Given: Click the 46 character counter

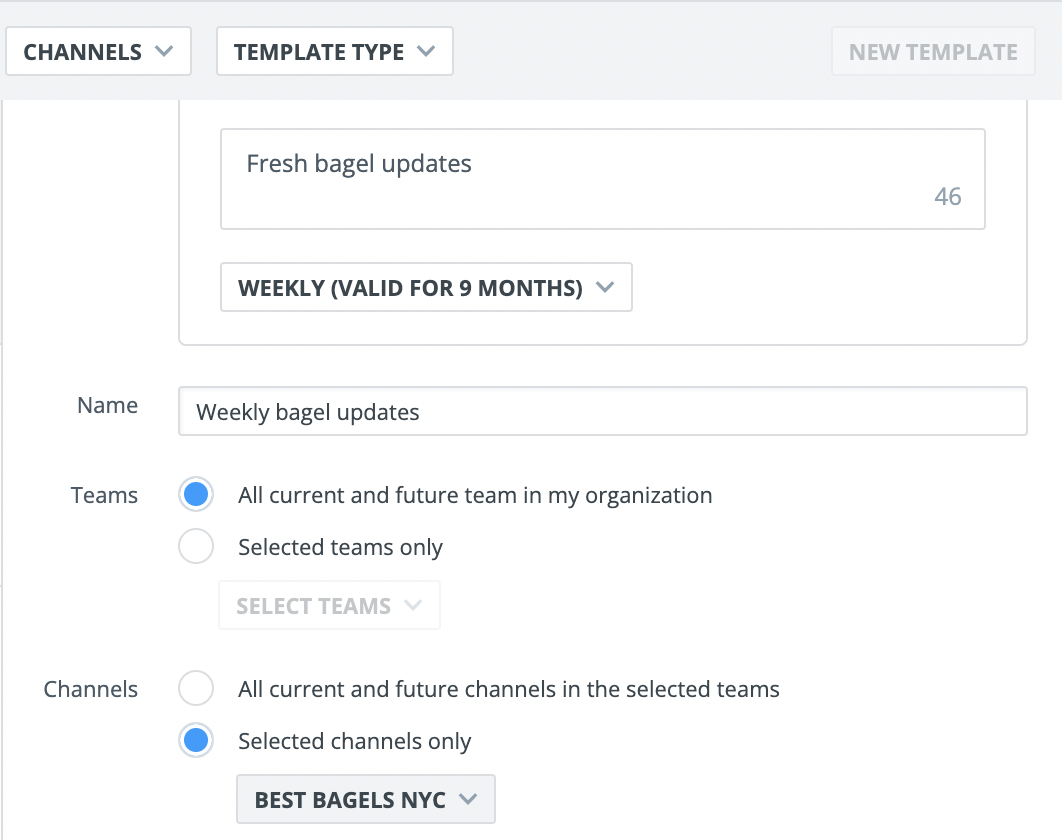Looking at the screenshot, I should [x=948, y=196].
